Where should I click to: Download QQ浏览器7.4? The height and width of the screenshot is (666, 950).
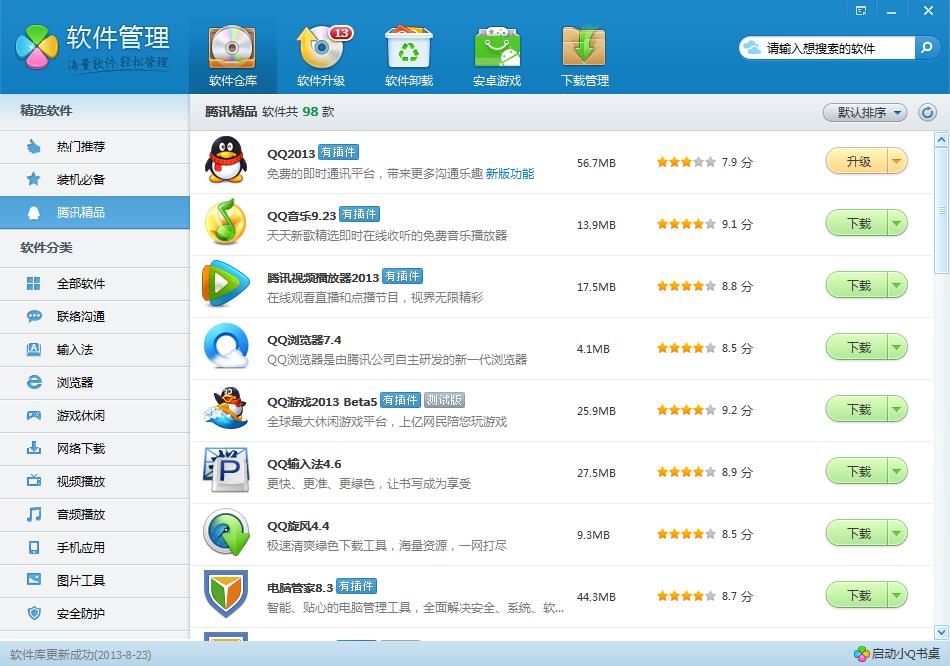point(857,347)
